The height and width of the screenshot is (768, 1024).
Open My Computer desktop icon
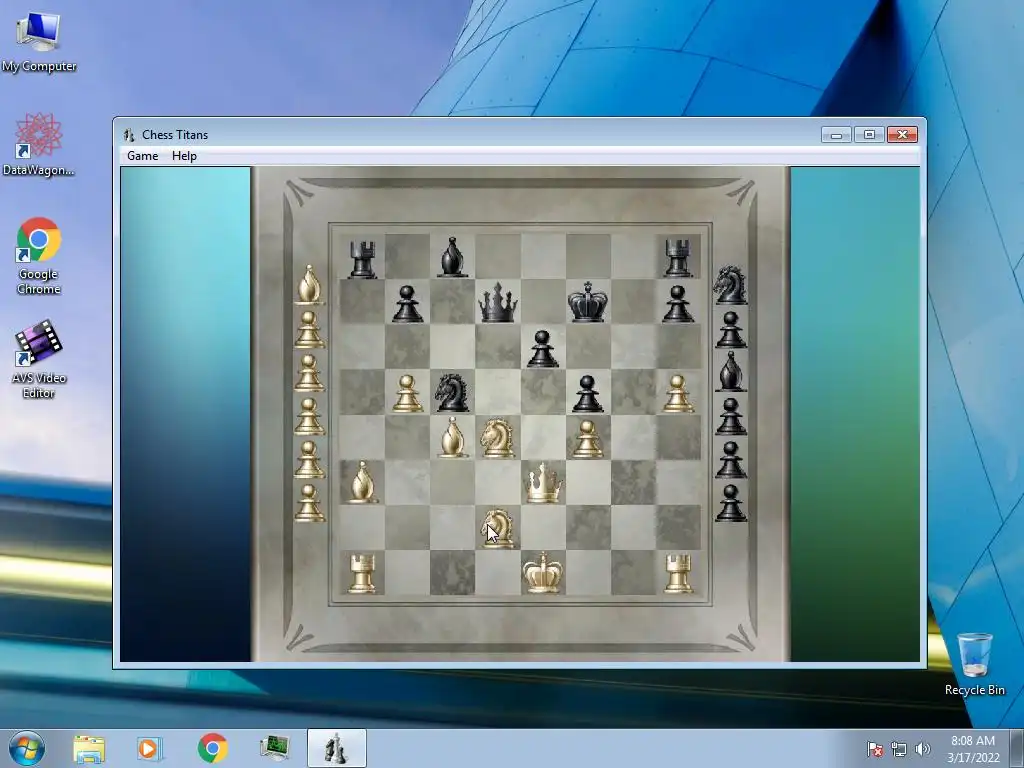point(39,42)
